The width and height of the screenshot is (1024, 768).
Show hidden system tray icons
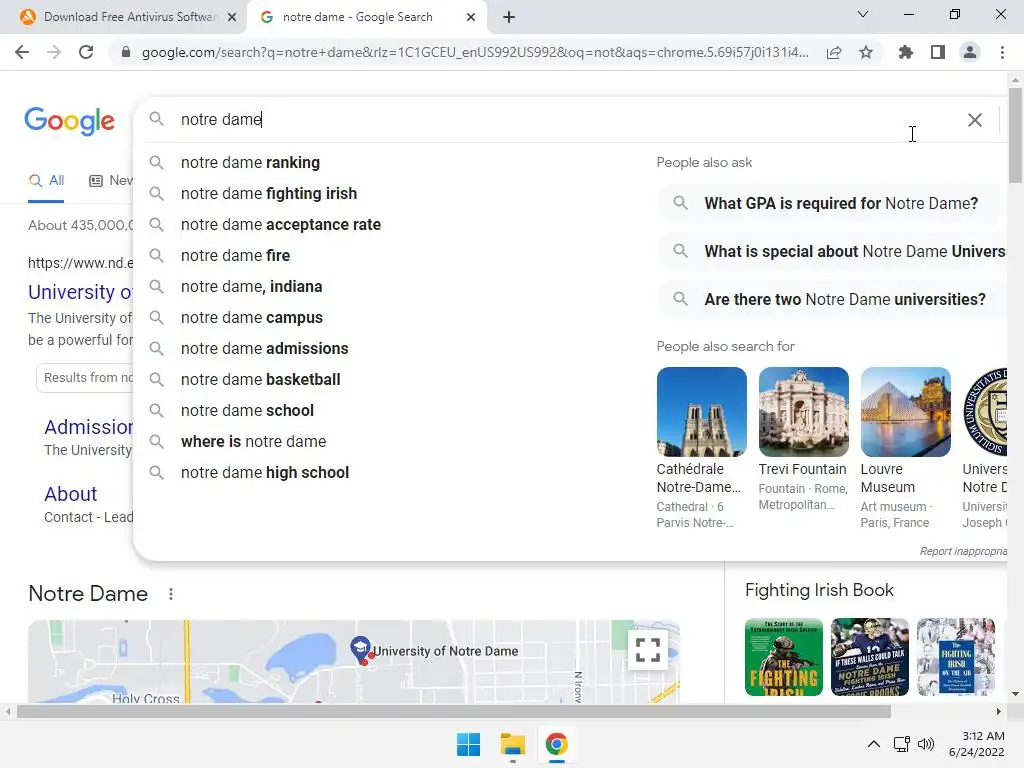pyautogui.click(x=873, y=744)
